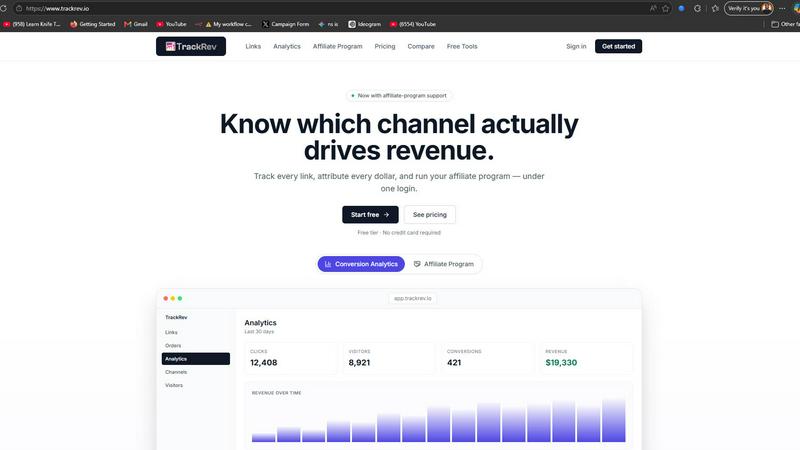This screenshot has width=800, height=450.
Task: Select the Affiliate Program tab pill
Action: tap(443, 264)
